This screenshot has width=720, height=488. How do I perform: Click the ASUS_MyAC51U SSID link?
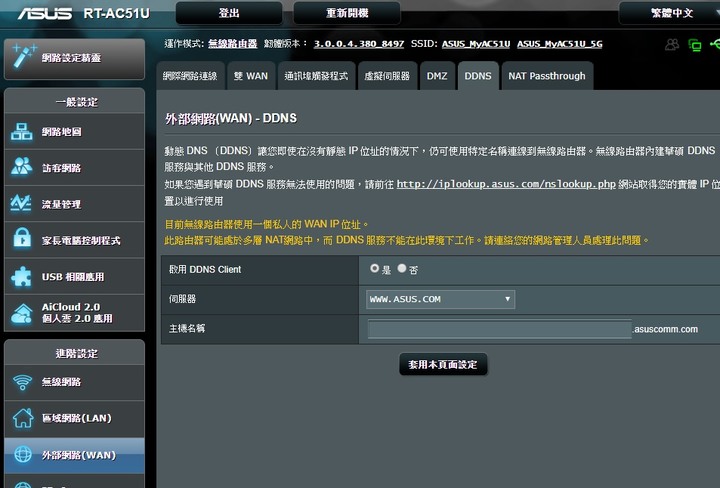[476, 44]
